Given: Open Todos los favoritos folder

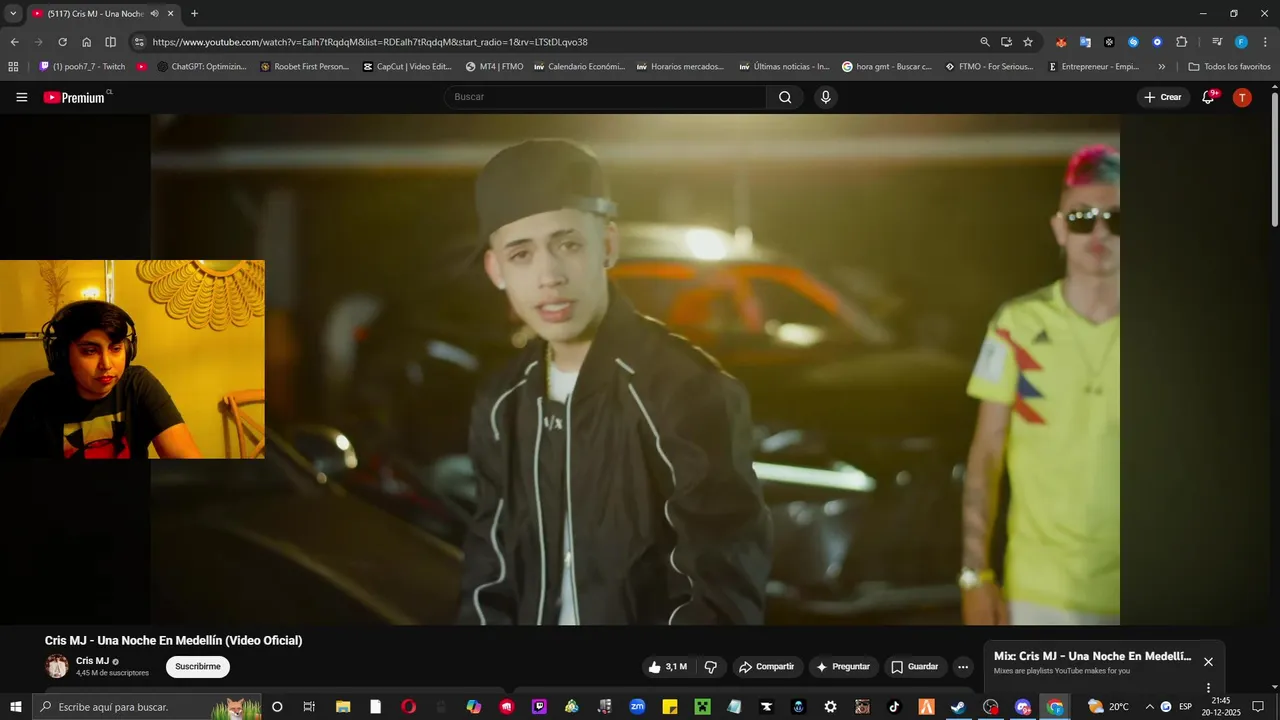Looking at the screenshot, I should coord(1229,67).
